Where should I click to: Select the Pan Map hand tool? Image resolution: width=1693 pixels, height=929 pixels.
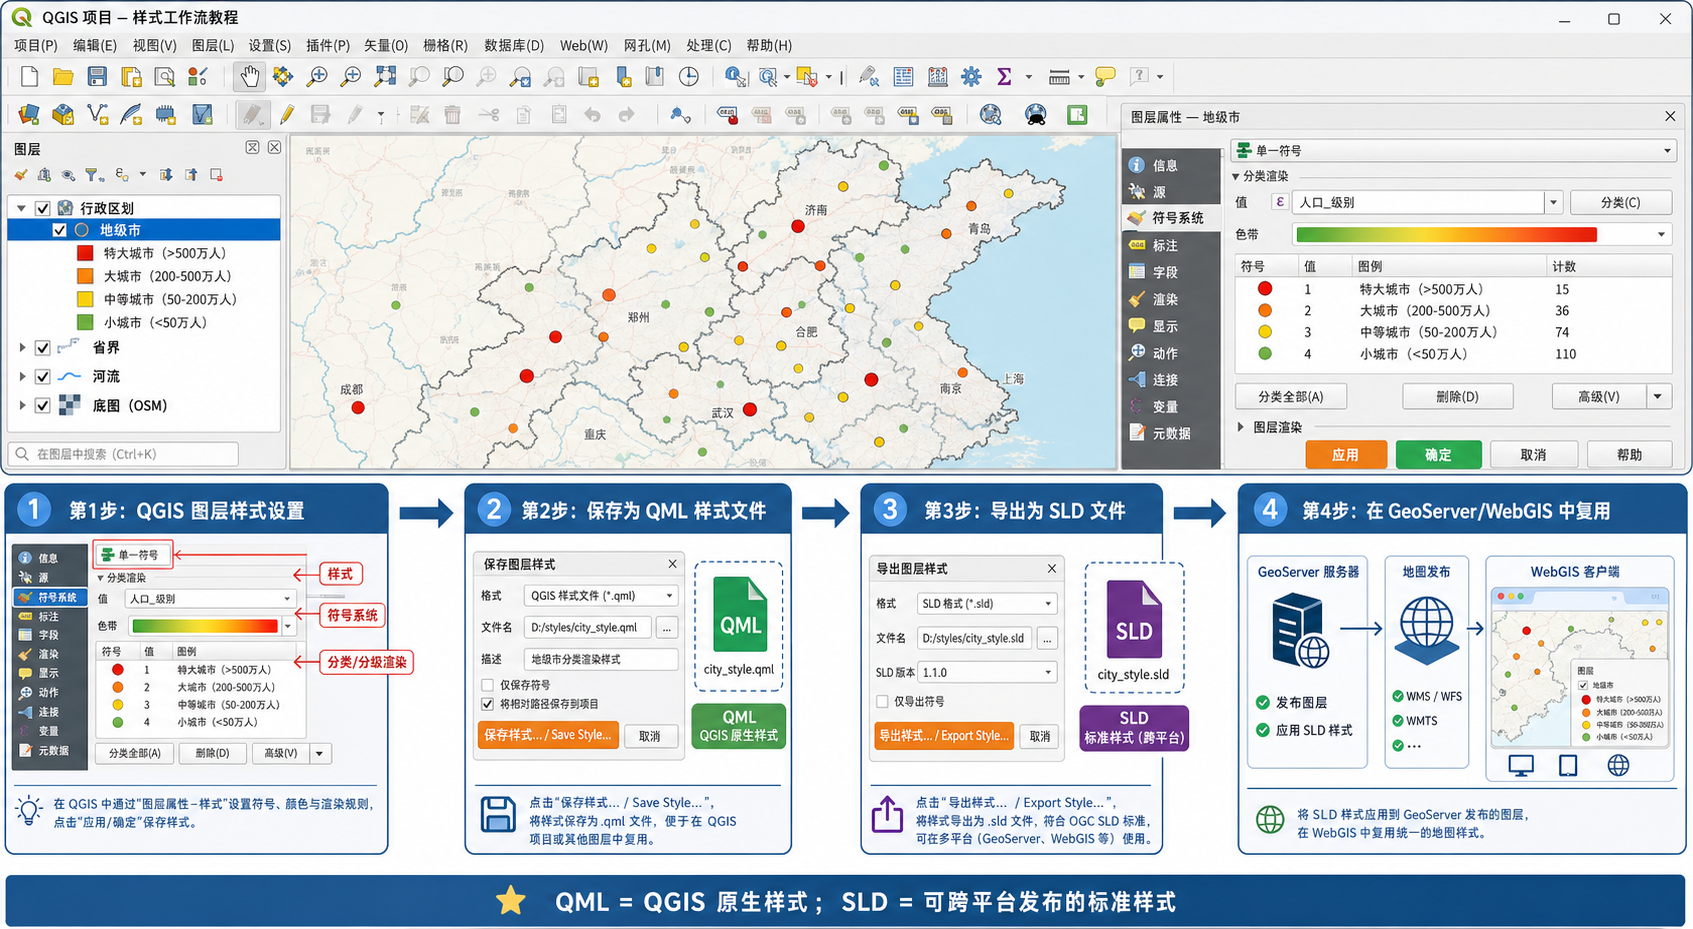(x=249, y=76)
